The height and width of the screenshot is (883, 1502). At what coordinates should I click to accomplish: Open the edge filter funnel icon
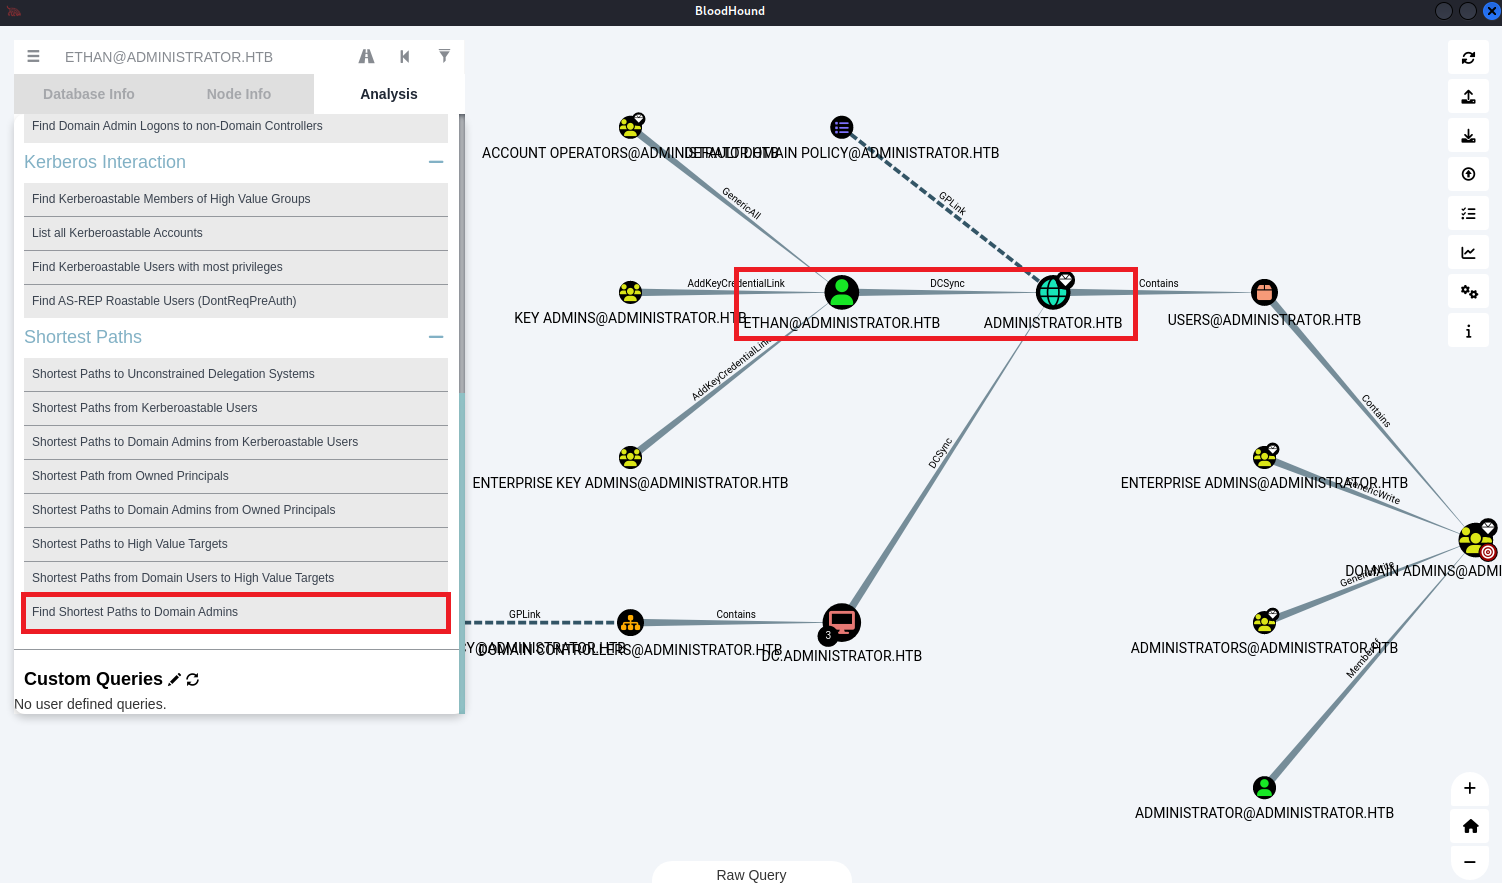click(x=444, y=56)
